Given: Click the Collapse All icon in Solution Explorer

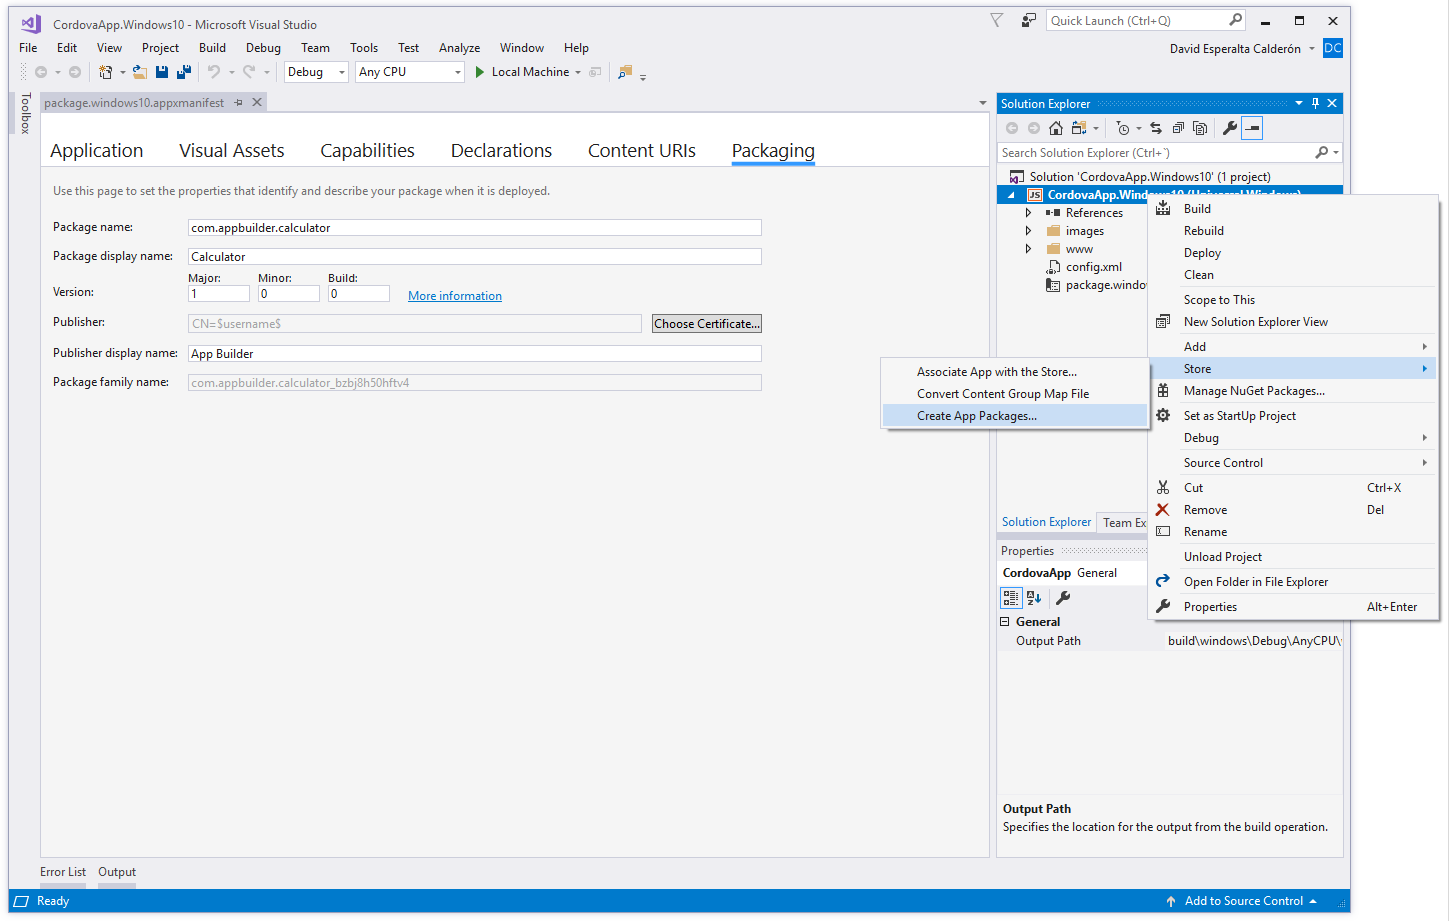Looking at the screenshot, I should (x=1178, y=128).
